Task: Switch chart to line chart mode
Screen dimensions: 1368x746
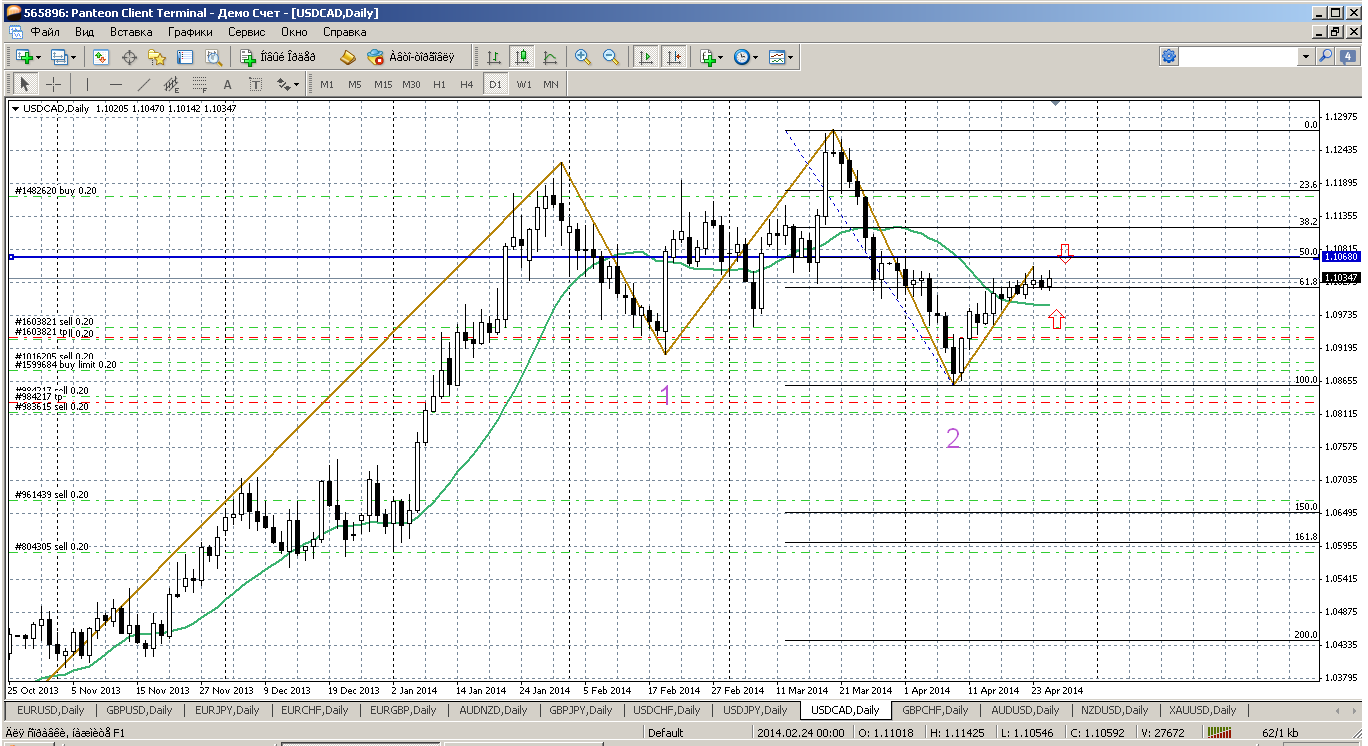Action: [549, 58]
